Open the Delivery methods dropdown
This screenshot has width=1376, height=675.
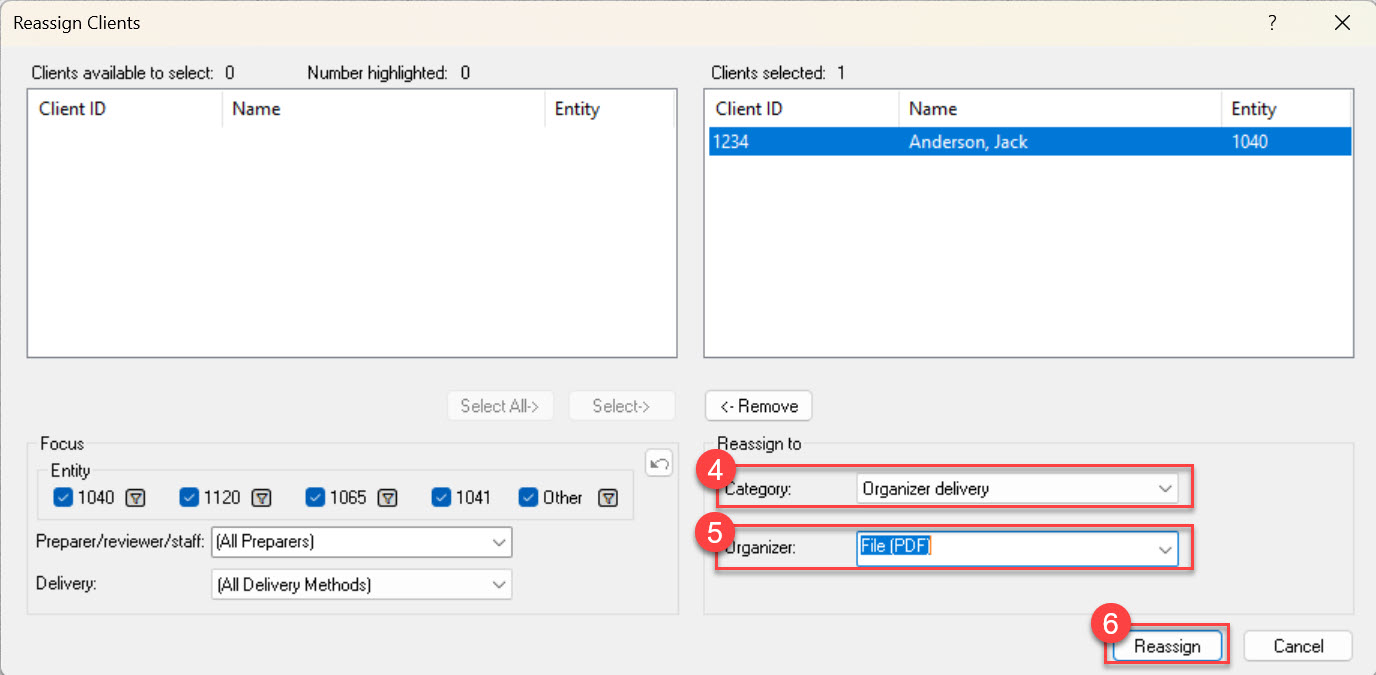point(361,585)
